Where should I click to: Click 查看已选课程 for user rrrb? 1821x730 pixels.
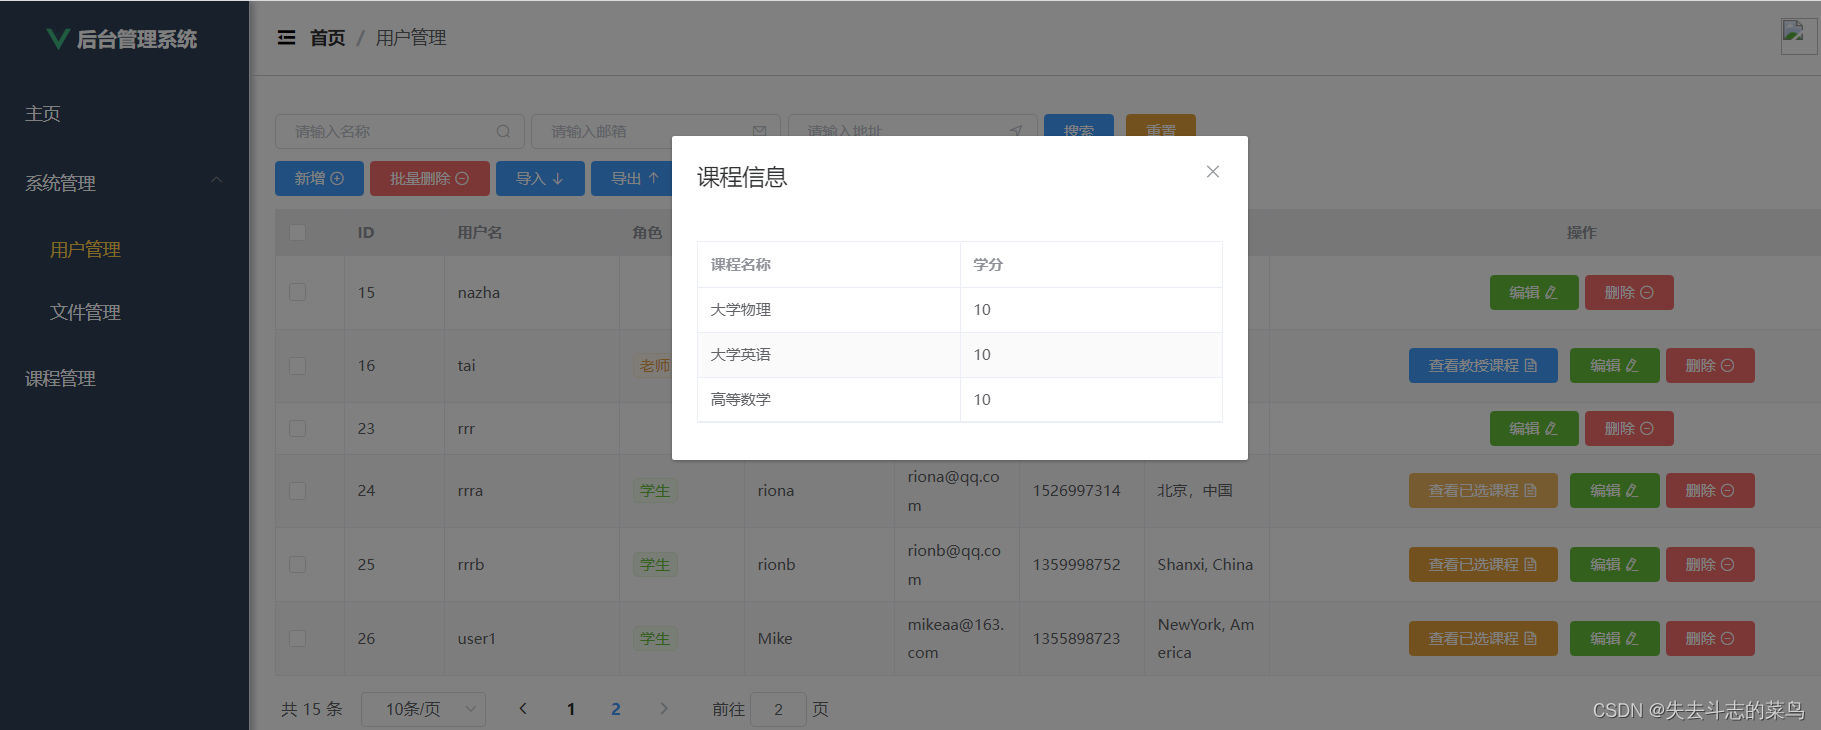coord(1483,565)
